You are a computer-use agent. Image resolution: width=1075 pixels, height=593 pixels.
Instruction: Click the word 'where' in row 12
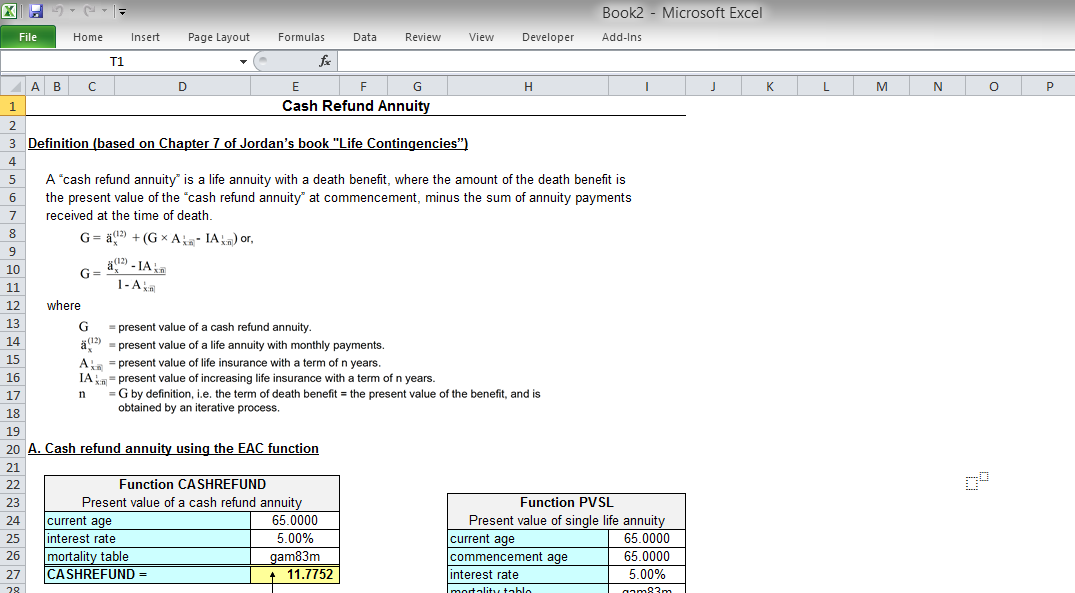click(x=64, y=305)
